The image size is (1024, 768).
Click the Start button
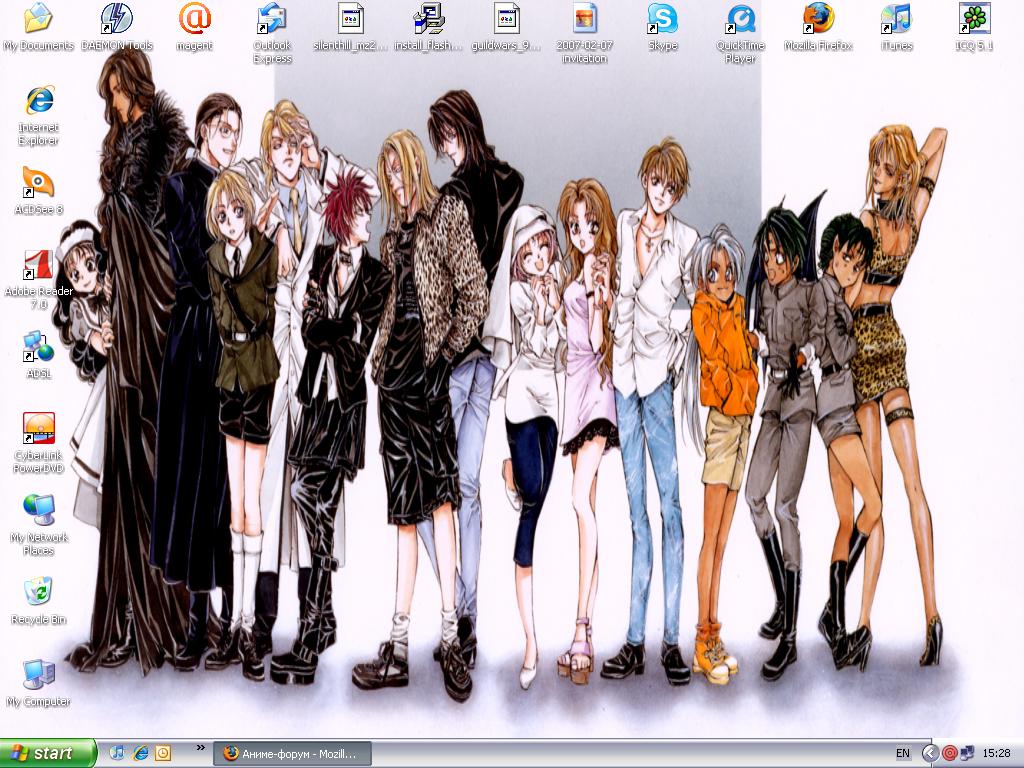[x=48, y=753]
